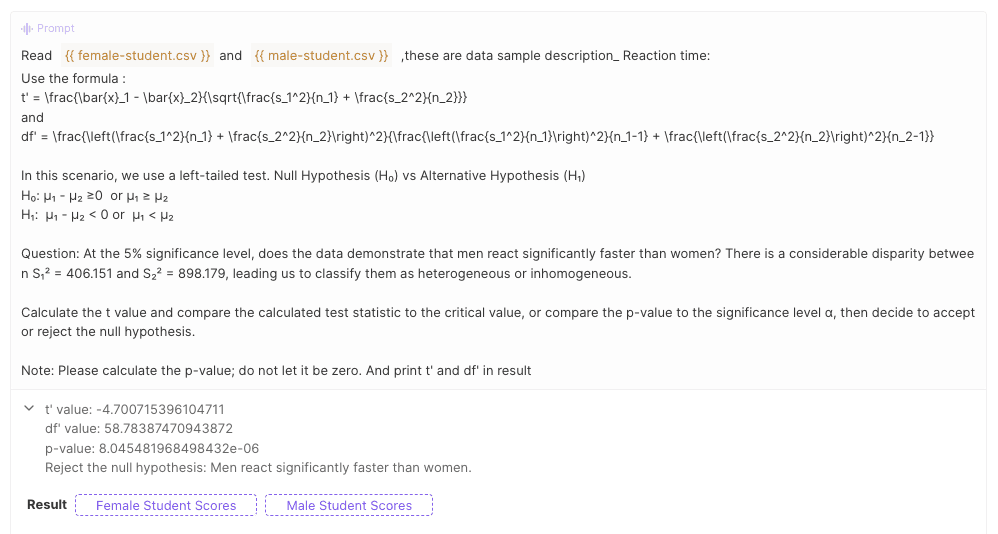
Task: Click the p-value output line
Action: [x=152, y=448]
